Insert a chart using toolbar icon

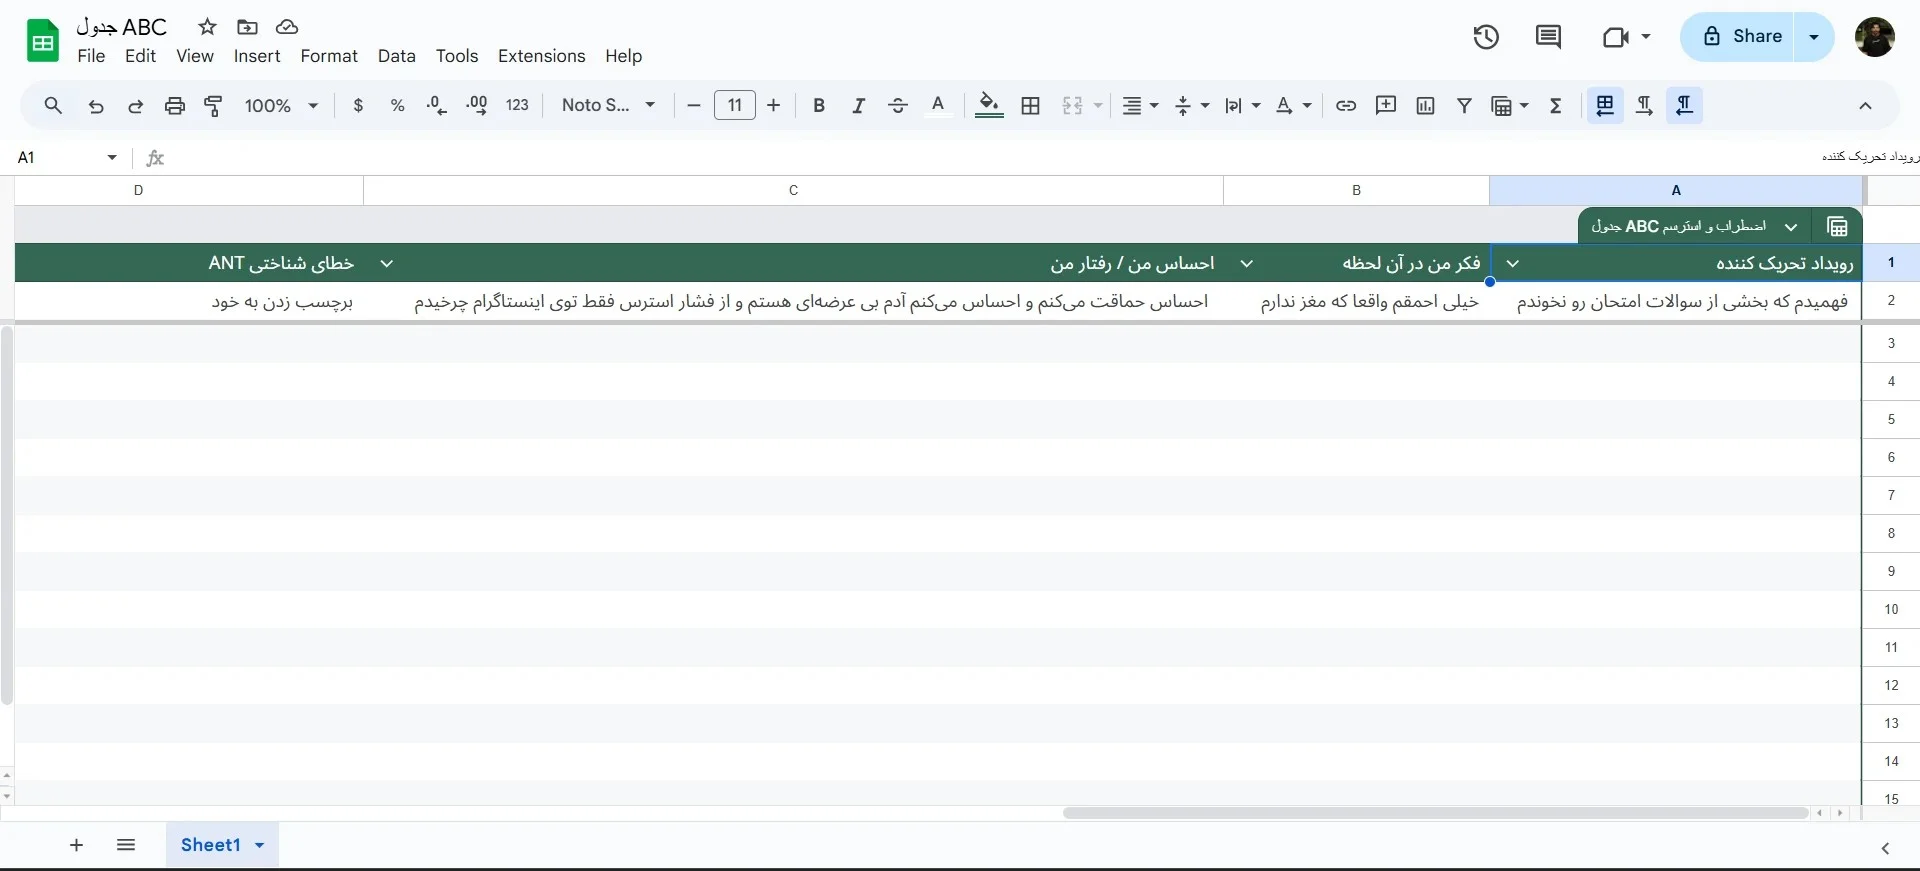1425,105
